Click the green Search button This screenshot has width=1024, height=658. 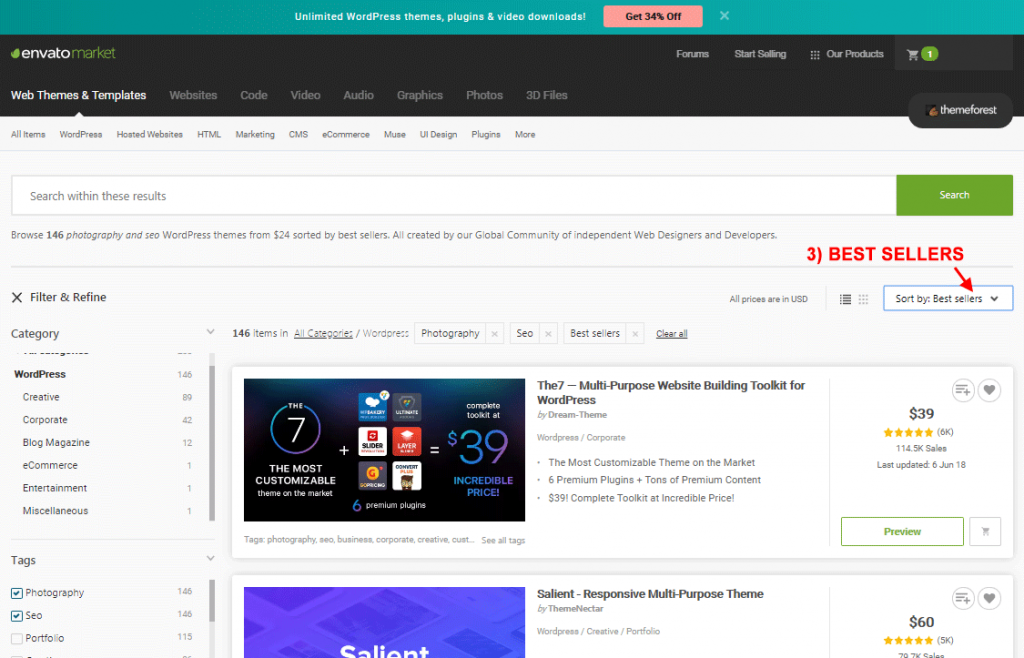click(x=954, y=195)
